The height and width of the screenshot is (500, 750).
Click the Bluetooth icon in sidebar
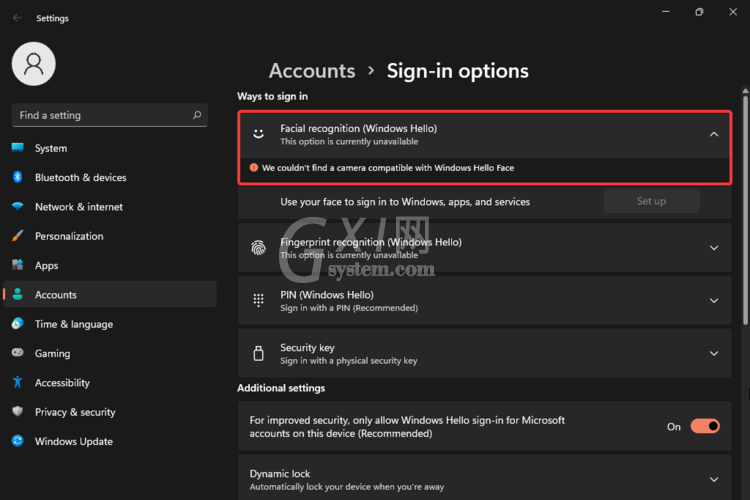[18, 177]
